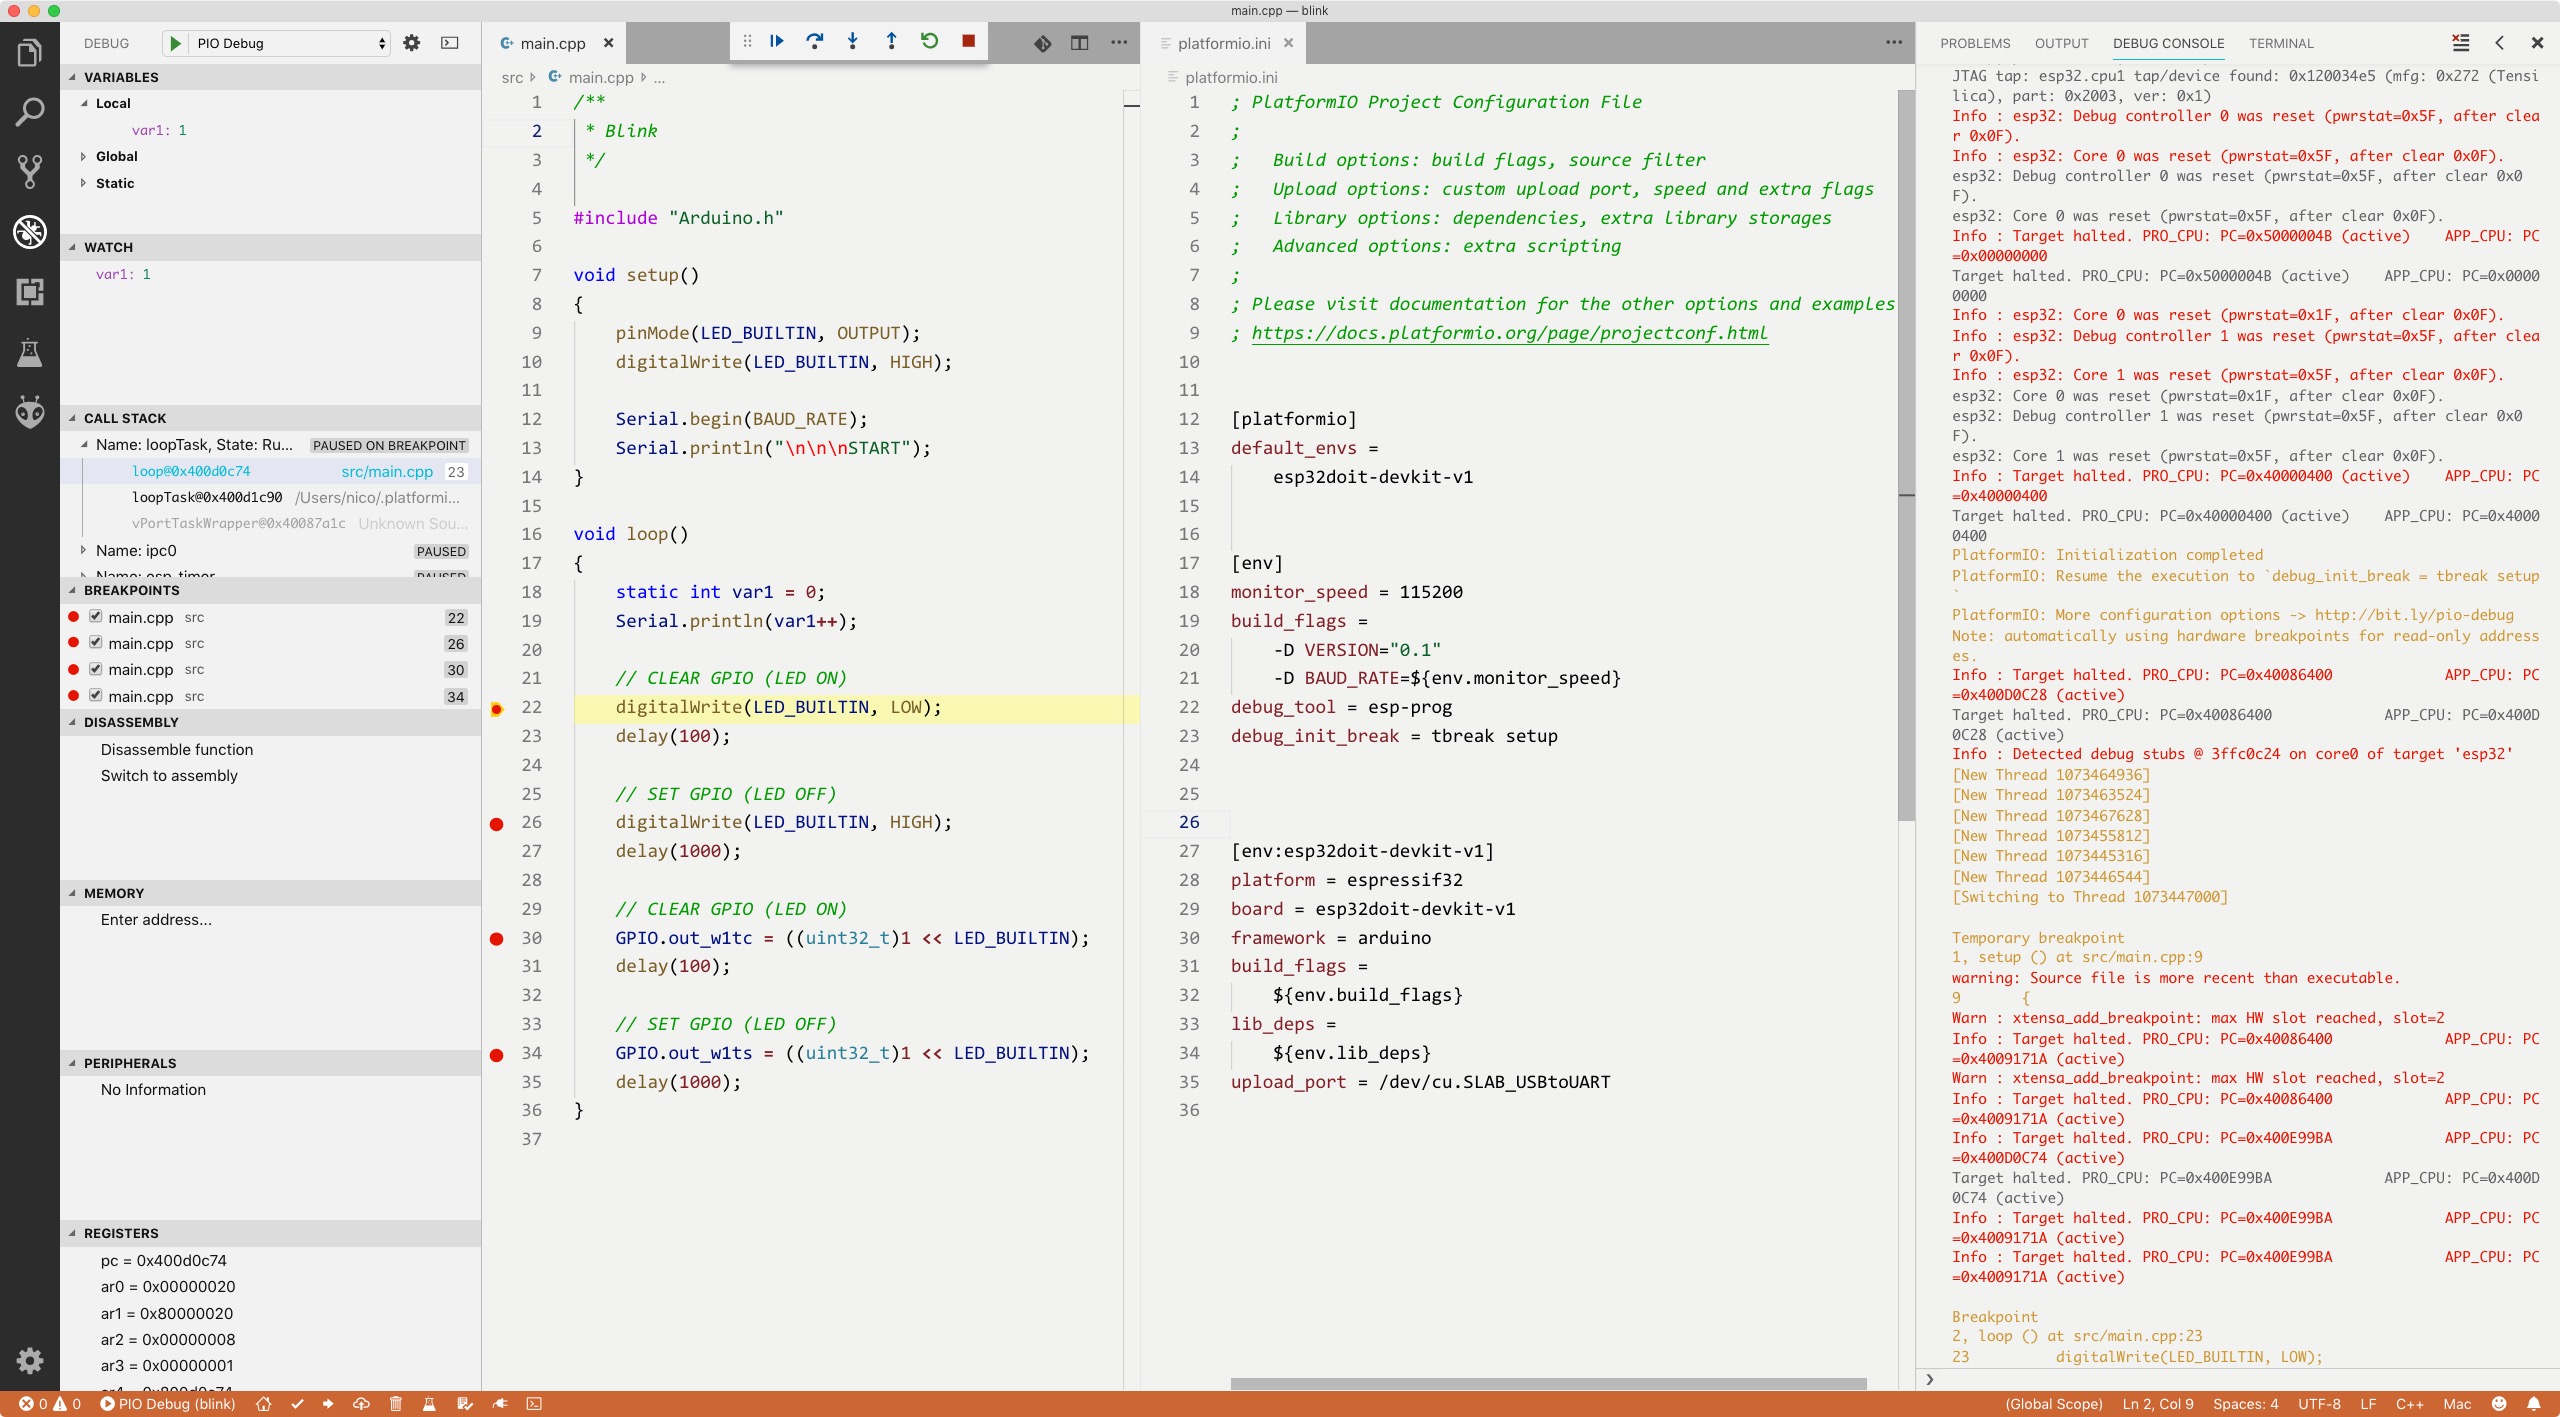Restart the debug session

pyautogui.click(x=929, y=41)
